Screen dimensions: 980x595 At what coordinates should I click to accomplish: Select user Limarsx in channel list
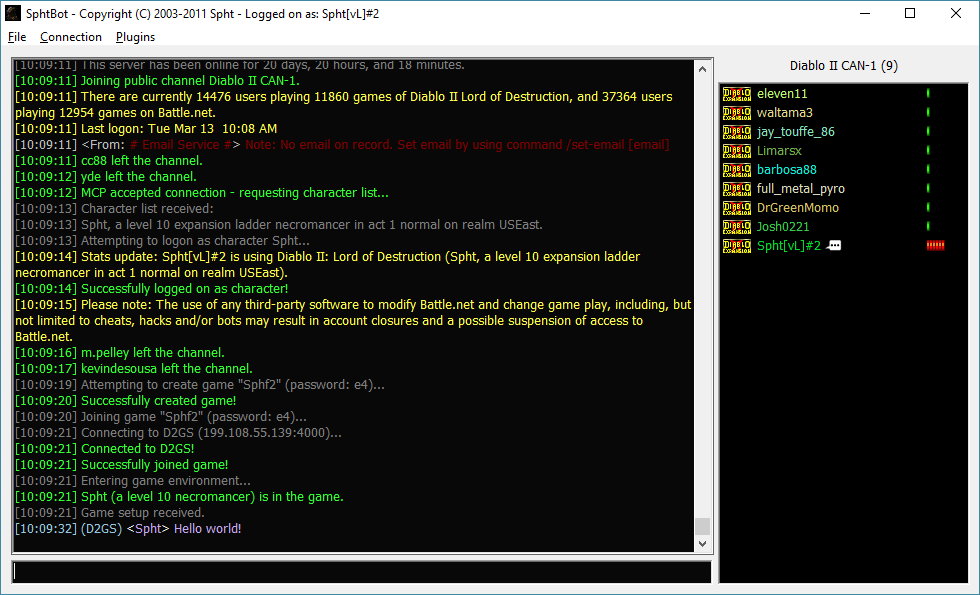click(779, 151)
